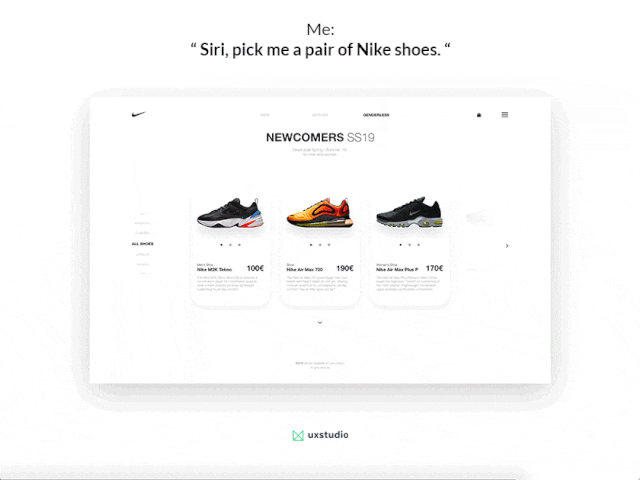Switch to the Women tab
The width and height of the screenshot is (640, 480).
320,115
